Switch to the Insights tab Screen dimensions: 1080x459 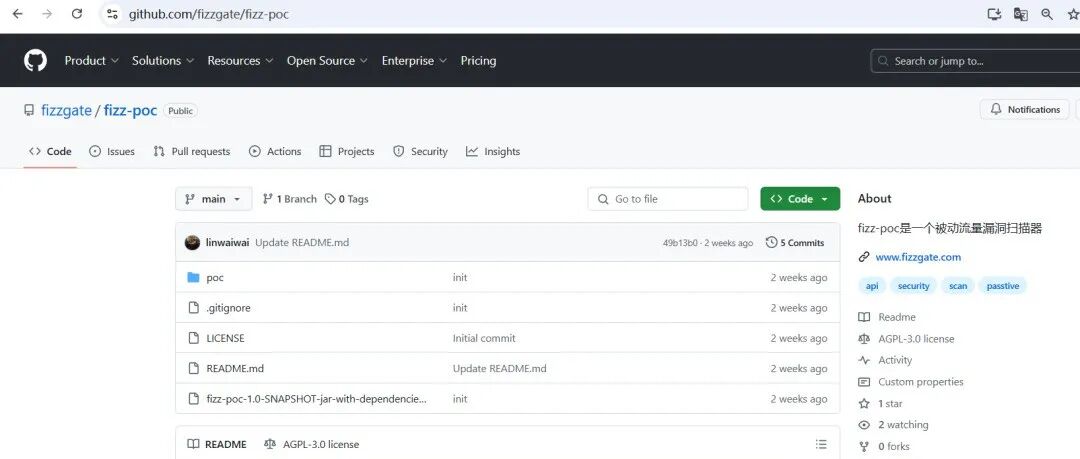point(493,152)
